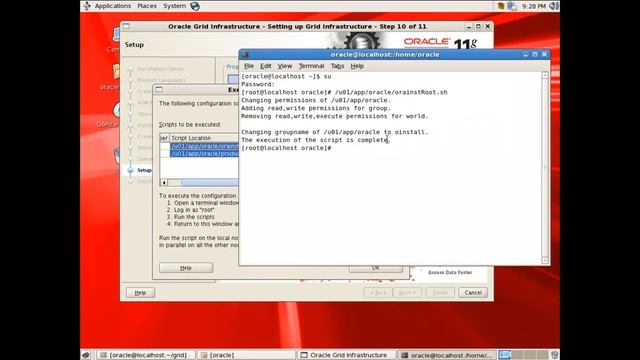Select the first script row /u01/app/oracle/orainst
640x360 pixels.
coord(204,146)
